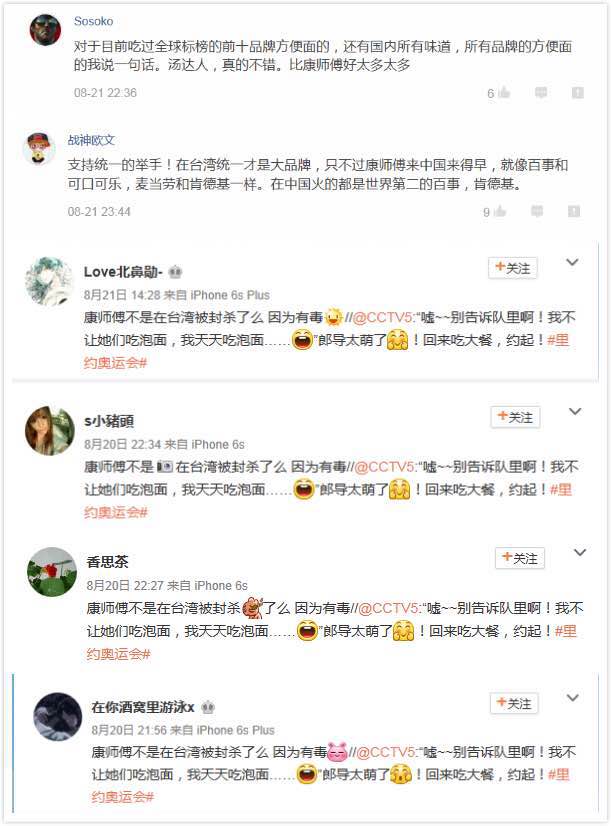Open Sosoko's profile avatar

pos(45,30)
